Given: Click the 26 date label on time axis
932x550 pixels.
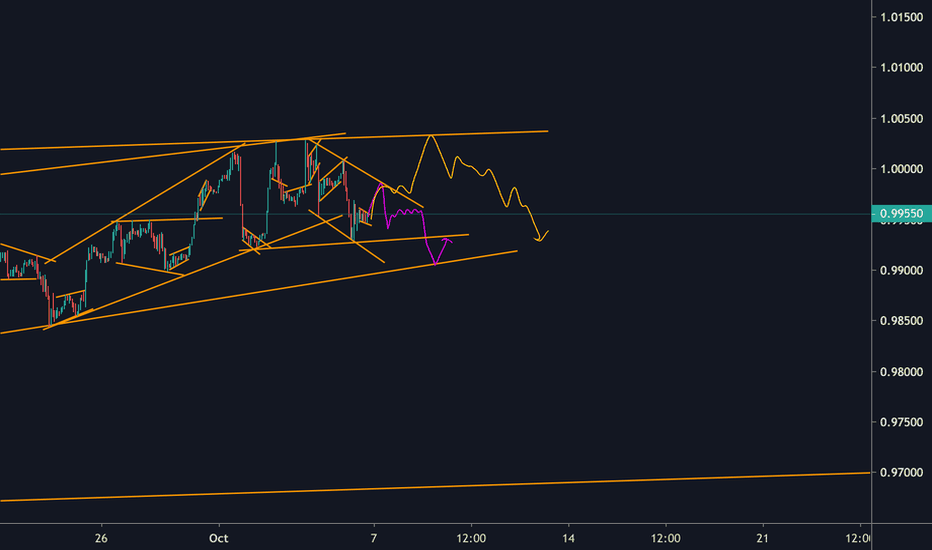Looking at the screenshot, I should pyautogui.click(x=102, y=539).
